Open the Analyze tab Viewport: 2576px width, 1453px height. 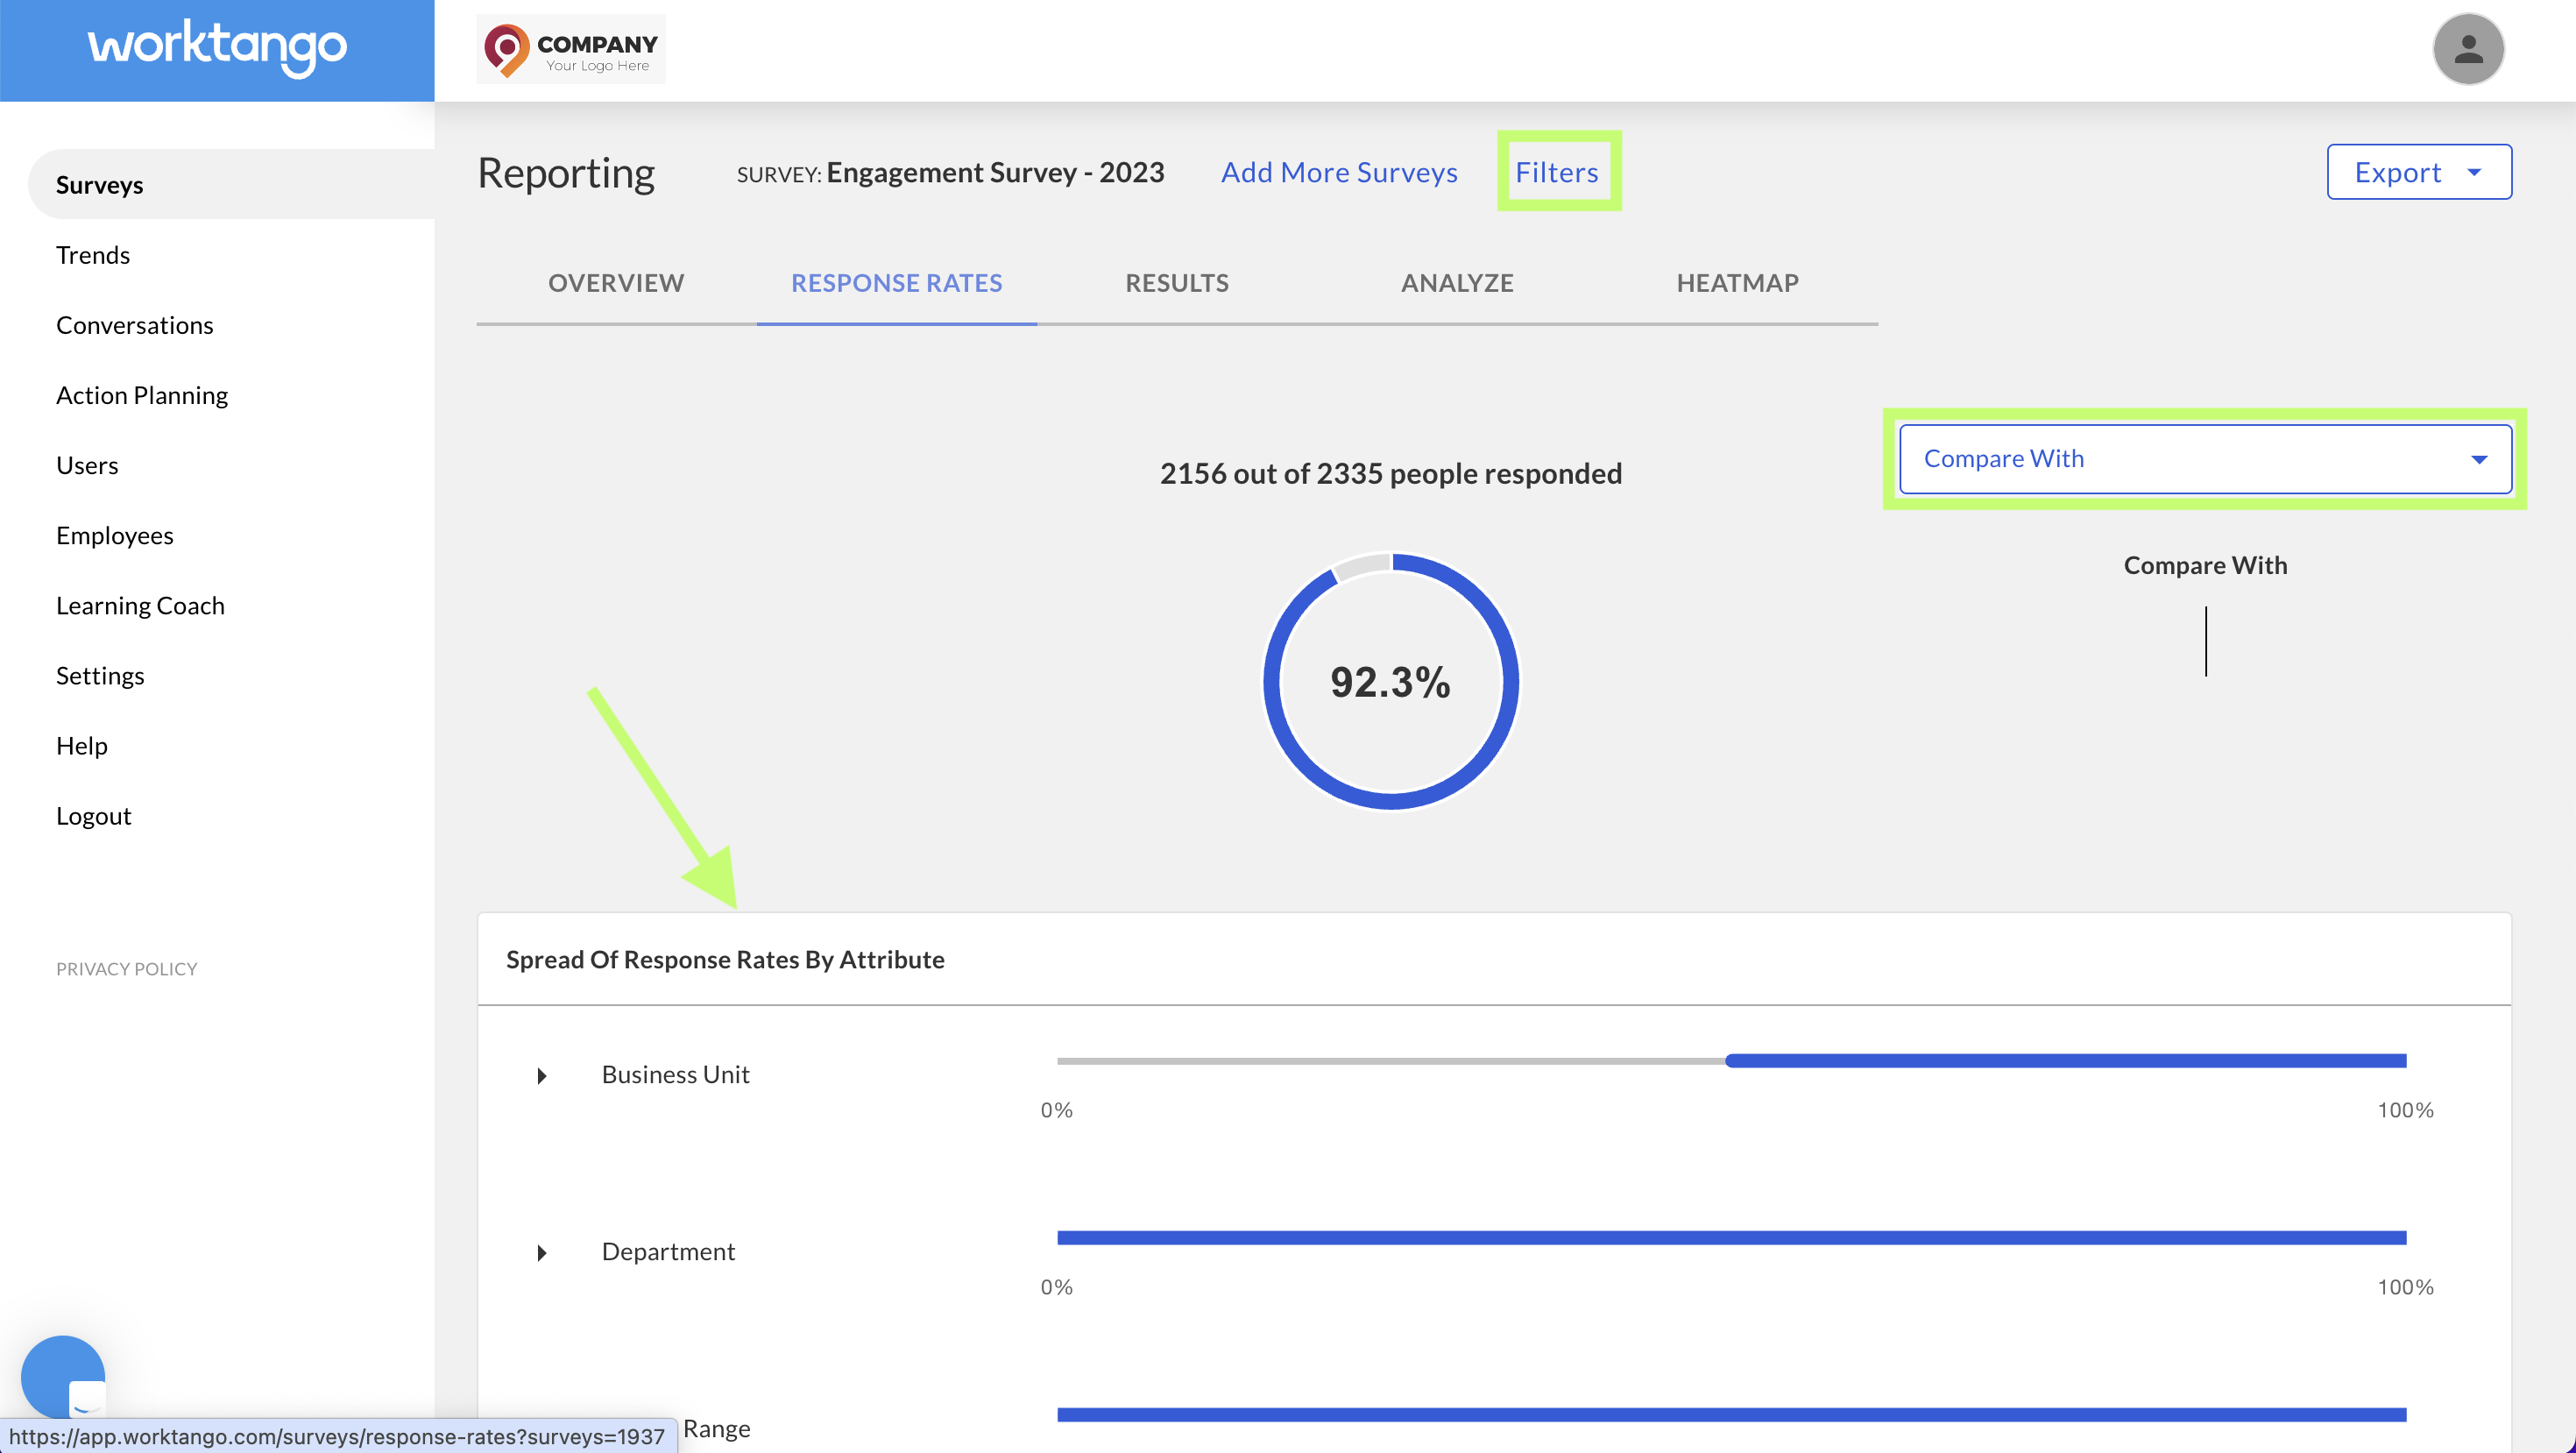1457,283
